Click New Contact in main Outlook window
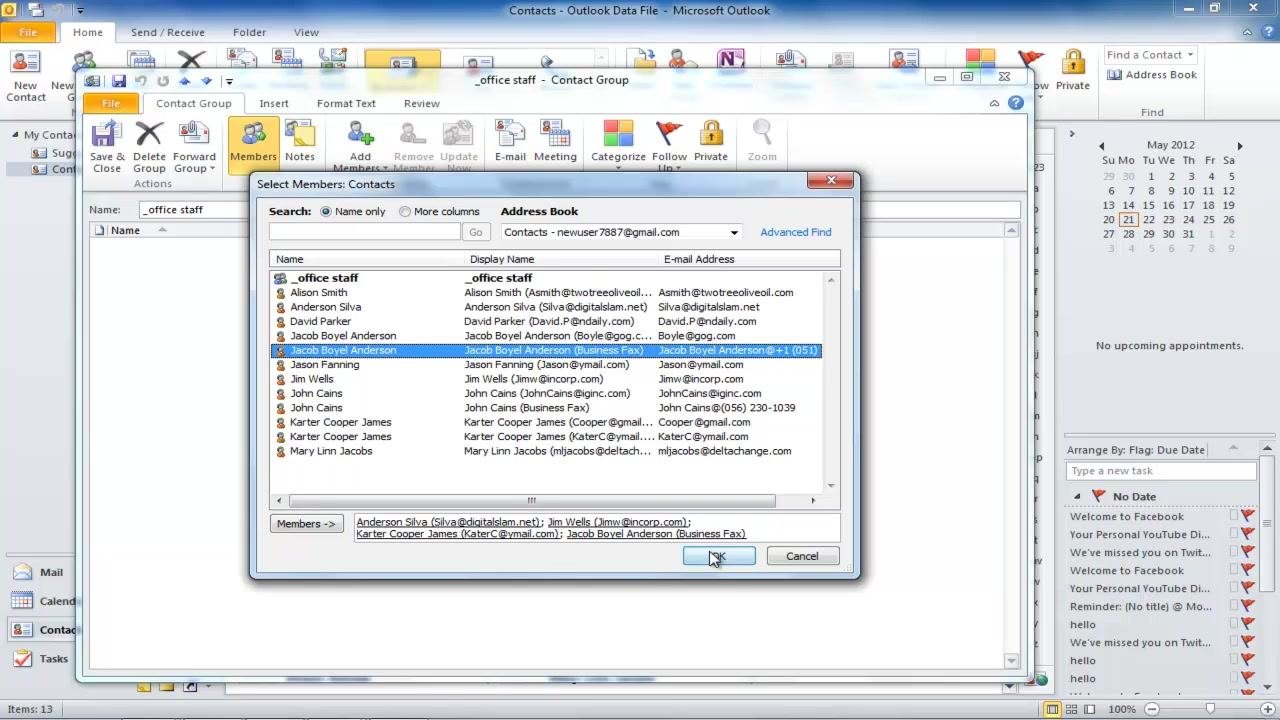1280x720 pixels. pyautogui.click(x=26, y=77)
